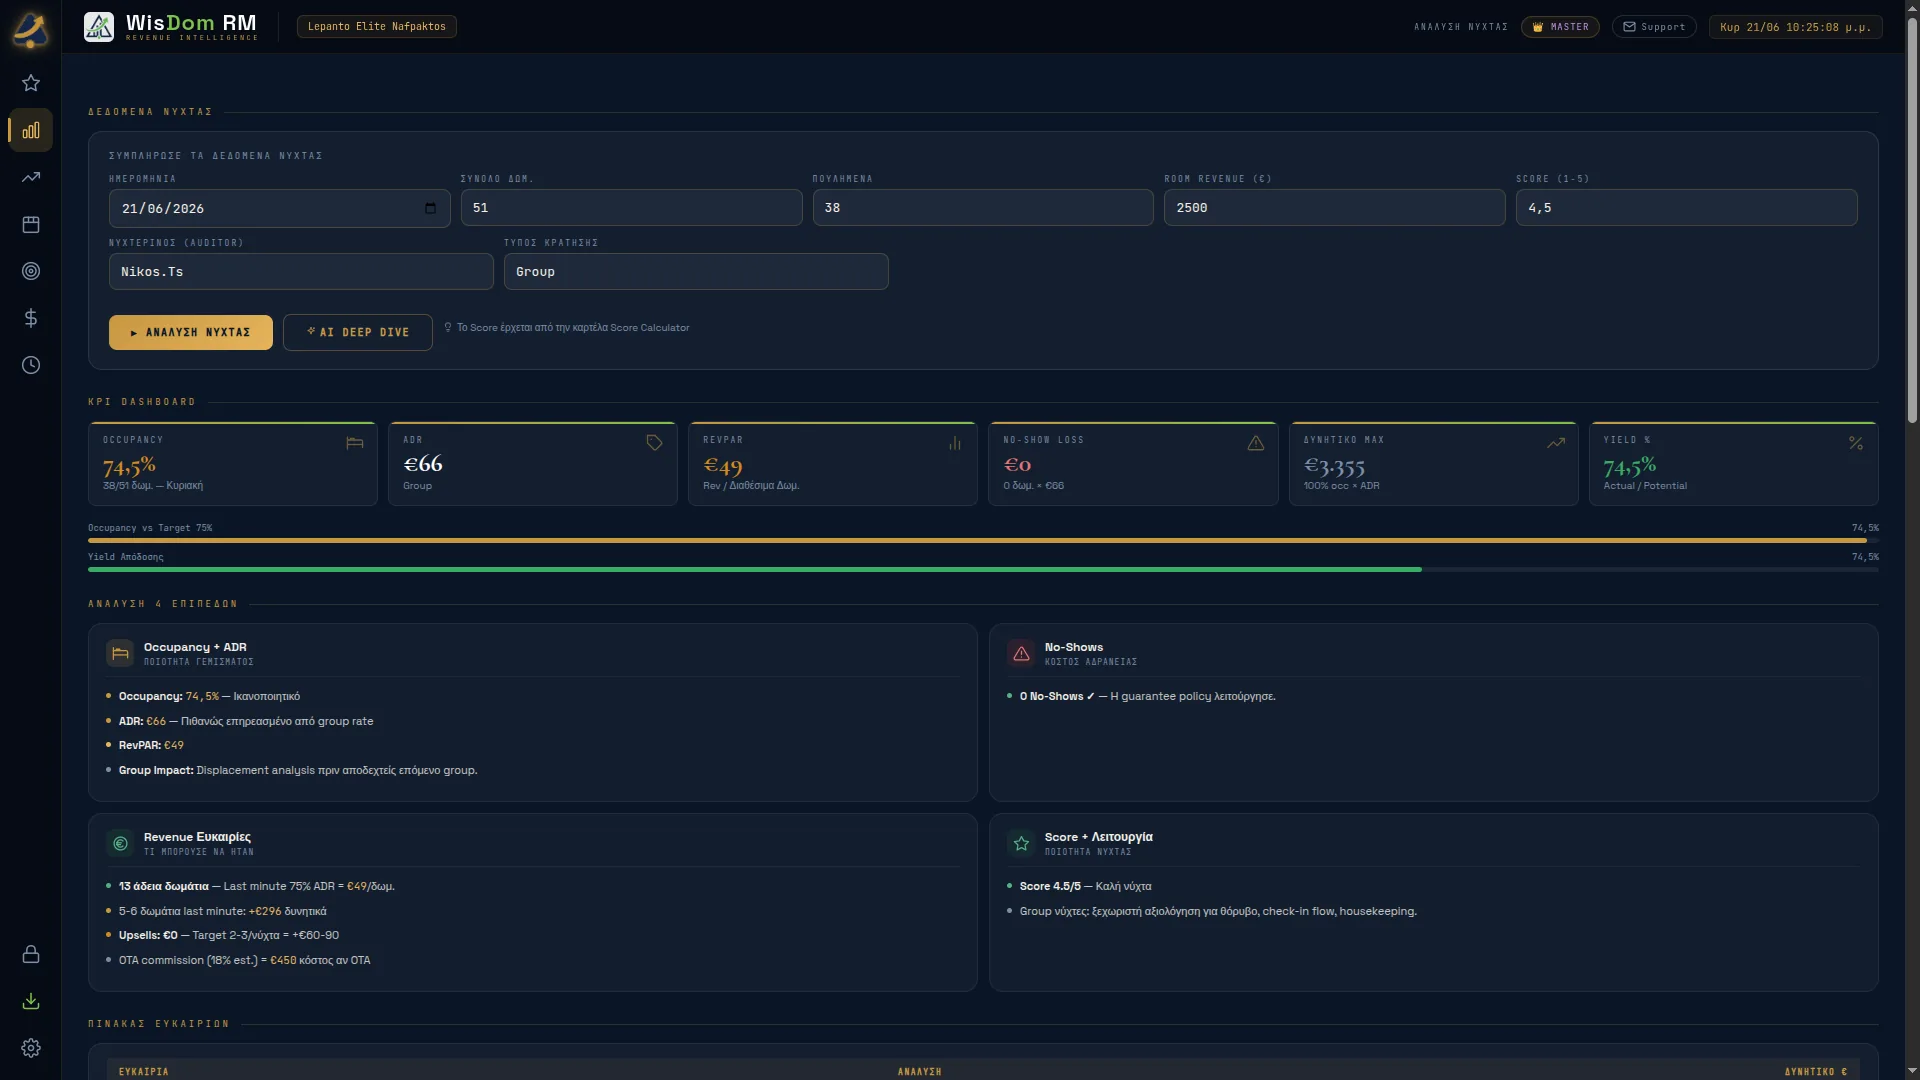Click the 'Score 4.5/5 — Καλή νύχτα' line
The image size is (1920, 1080).
point(1085,886)
